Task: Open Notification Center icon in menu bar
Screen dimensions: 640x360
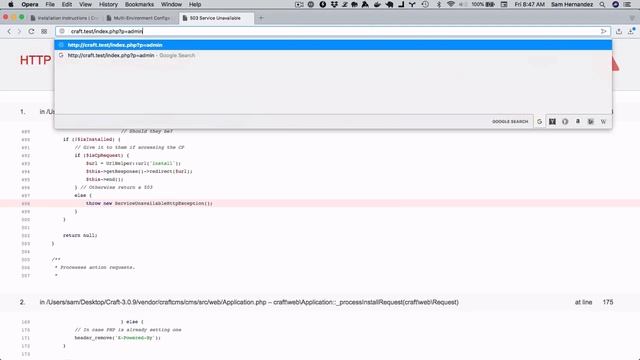Action: coord(627,4)
